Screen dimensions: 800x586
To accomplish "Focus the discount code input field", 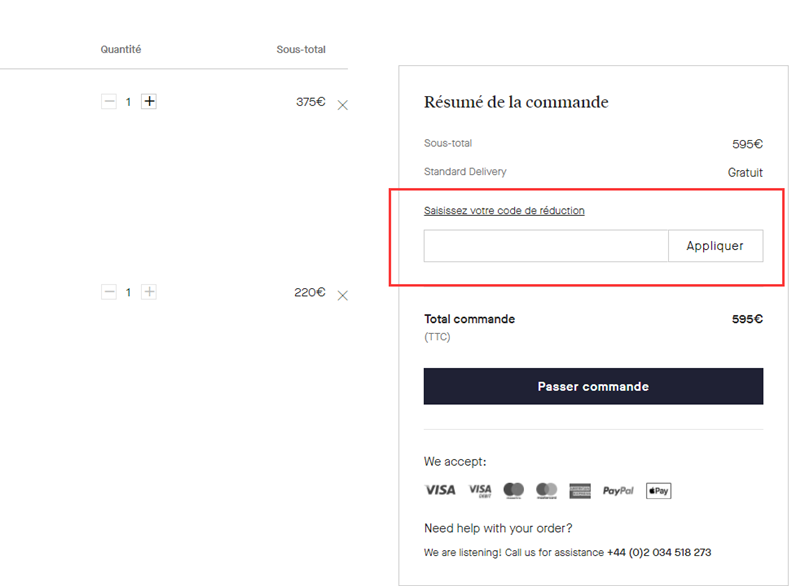I will click(x=545, y=246).
